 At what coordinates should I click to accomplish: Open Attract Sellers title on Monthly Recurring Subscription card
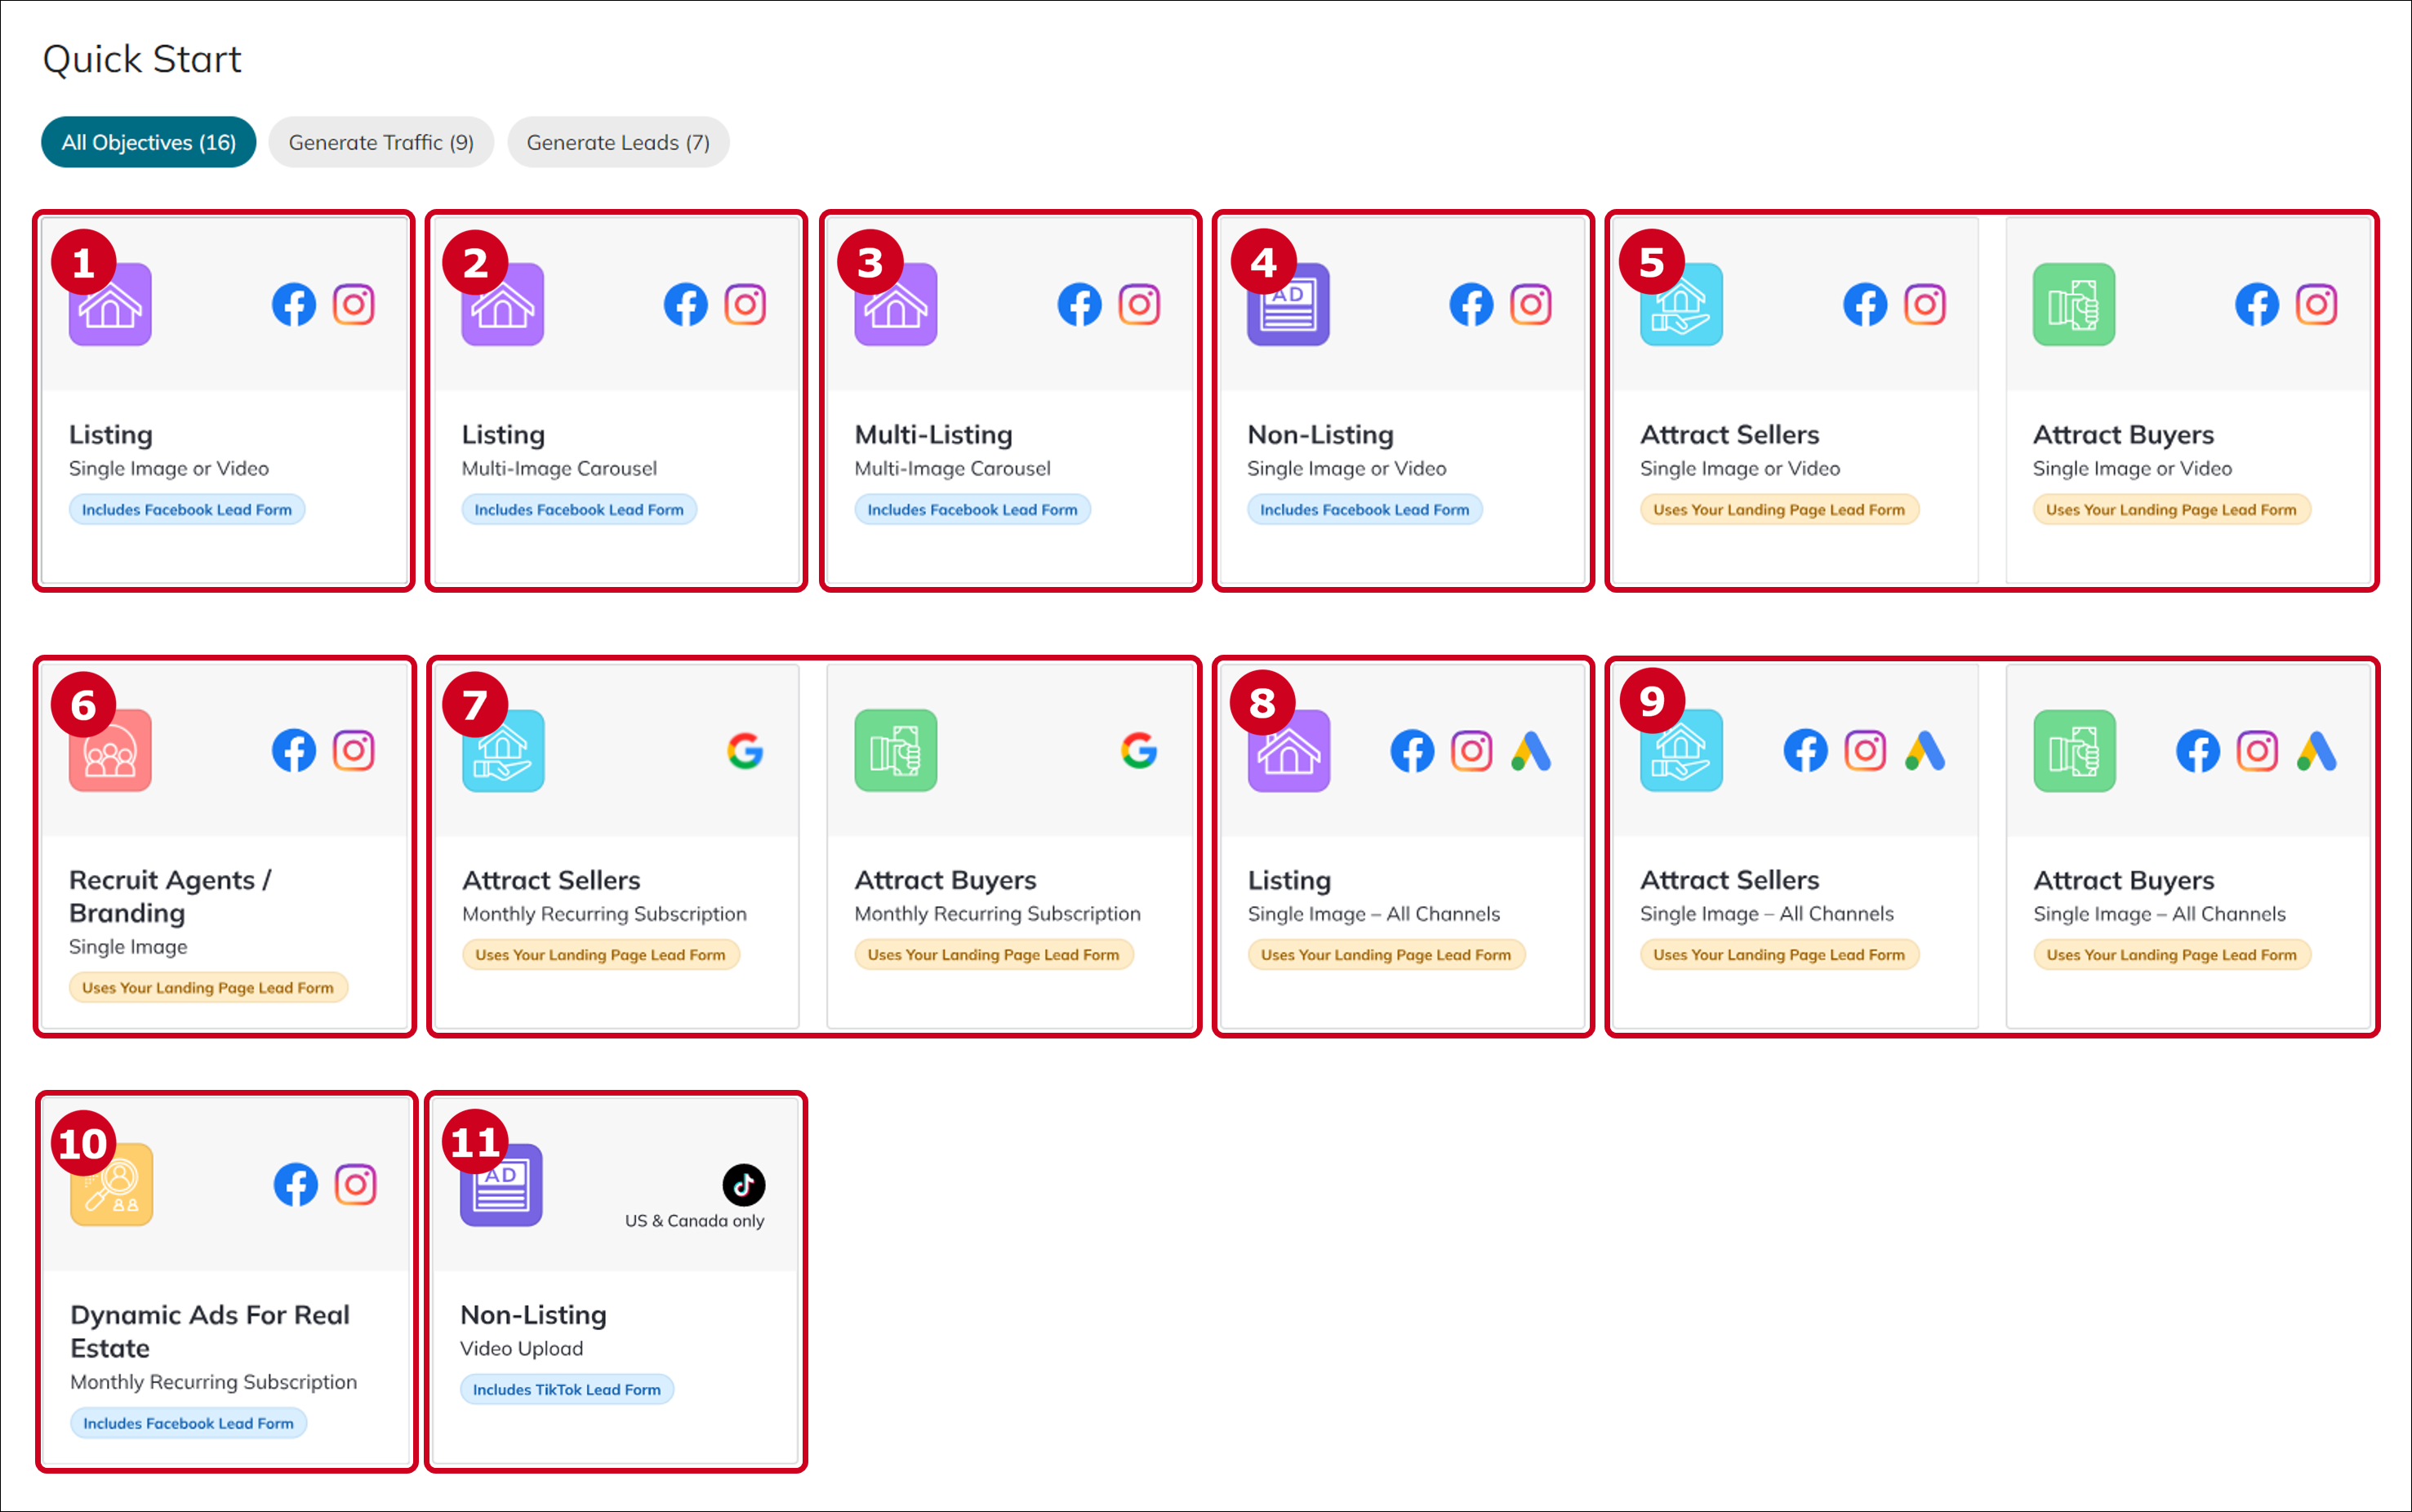(551, 880)
